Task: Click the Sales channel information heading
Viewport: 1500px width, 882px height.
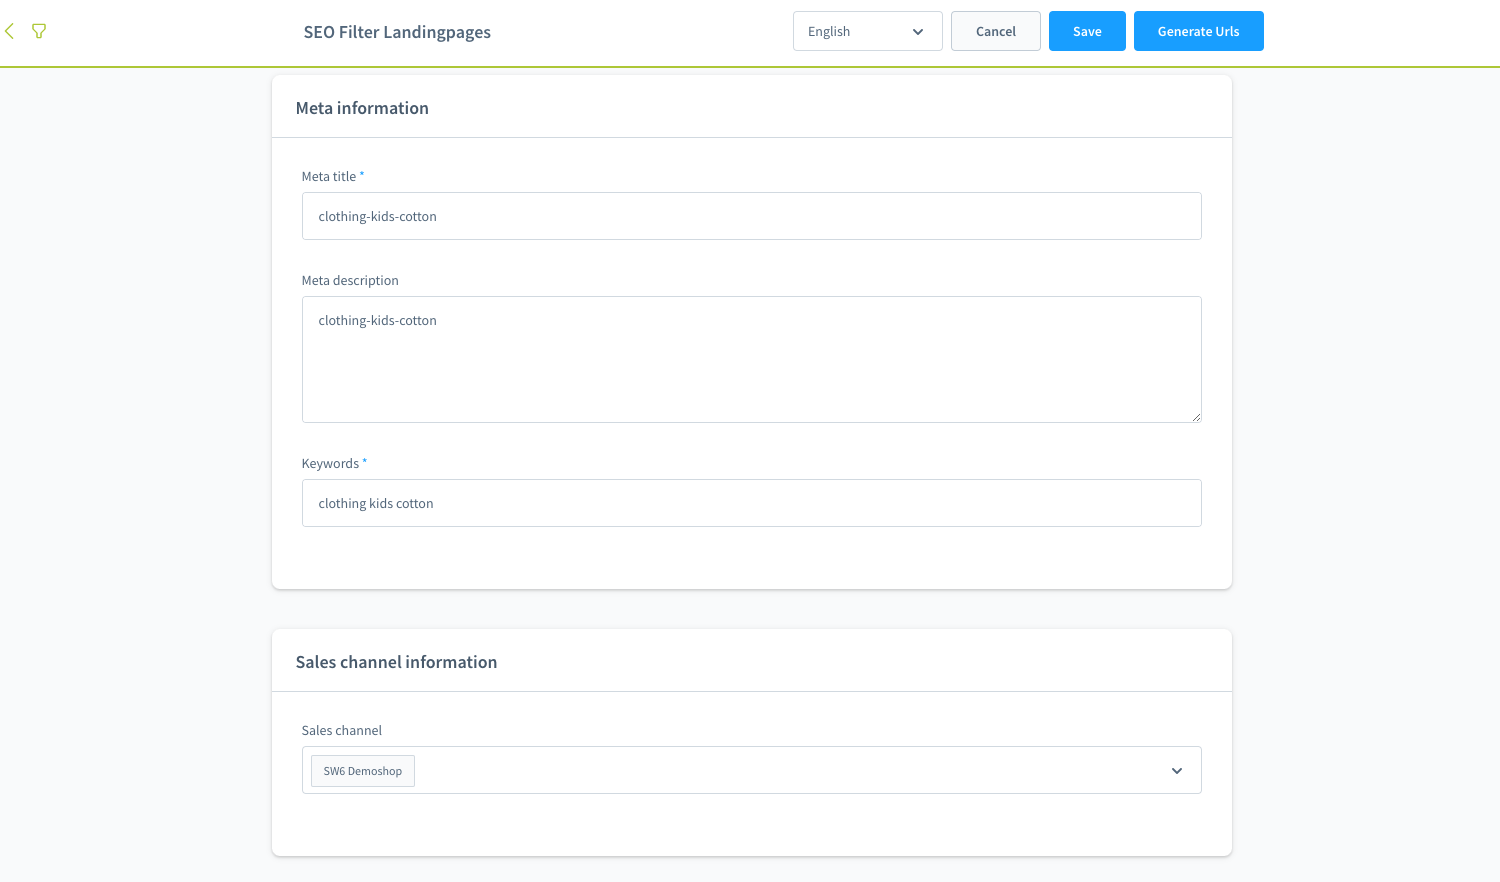Action: tap(396, 662)
